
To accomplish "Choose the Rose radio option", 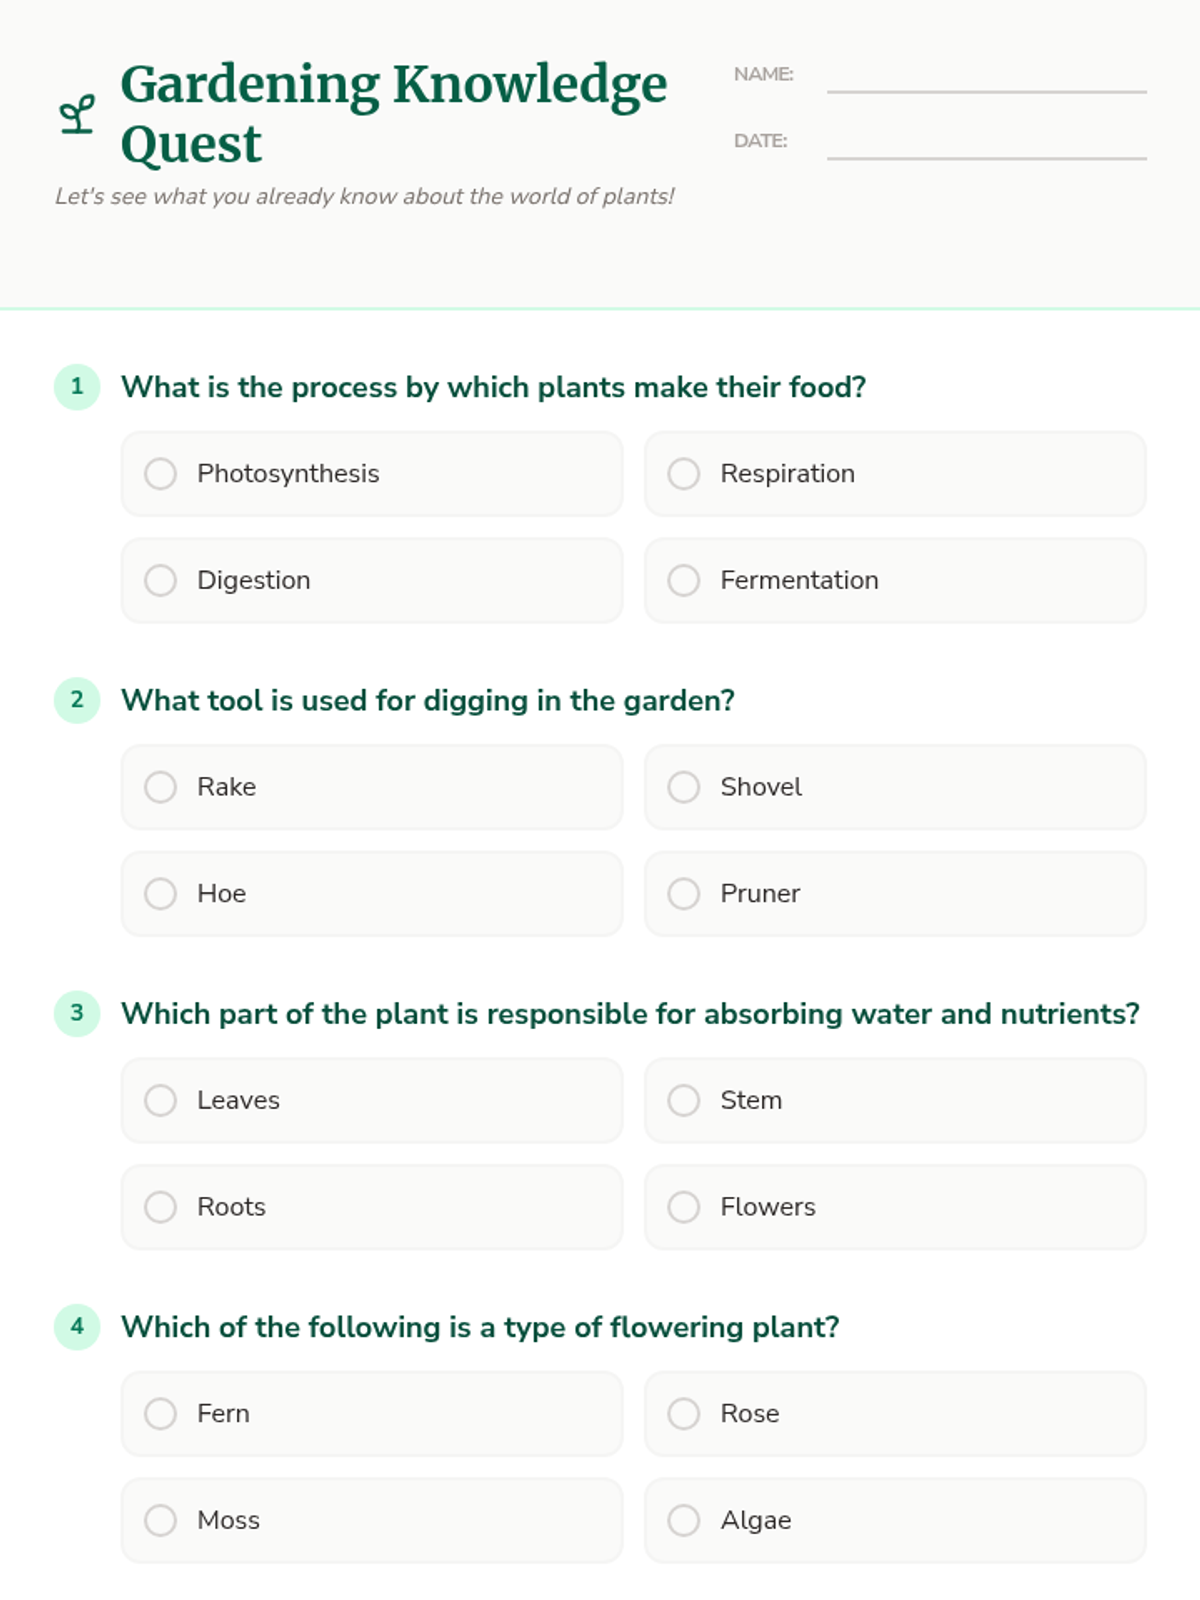I will click(x=684, y=1413).
